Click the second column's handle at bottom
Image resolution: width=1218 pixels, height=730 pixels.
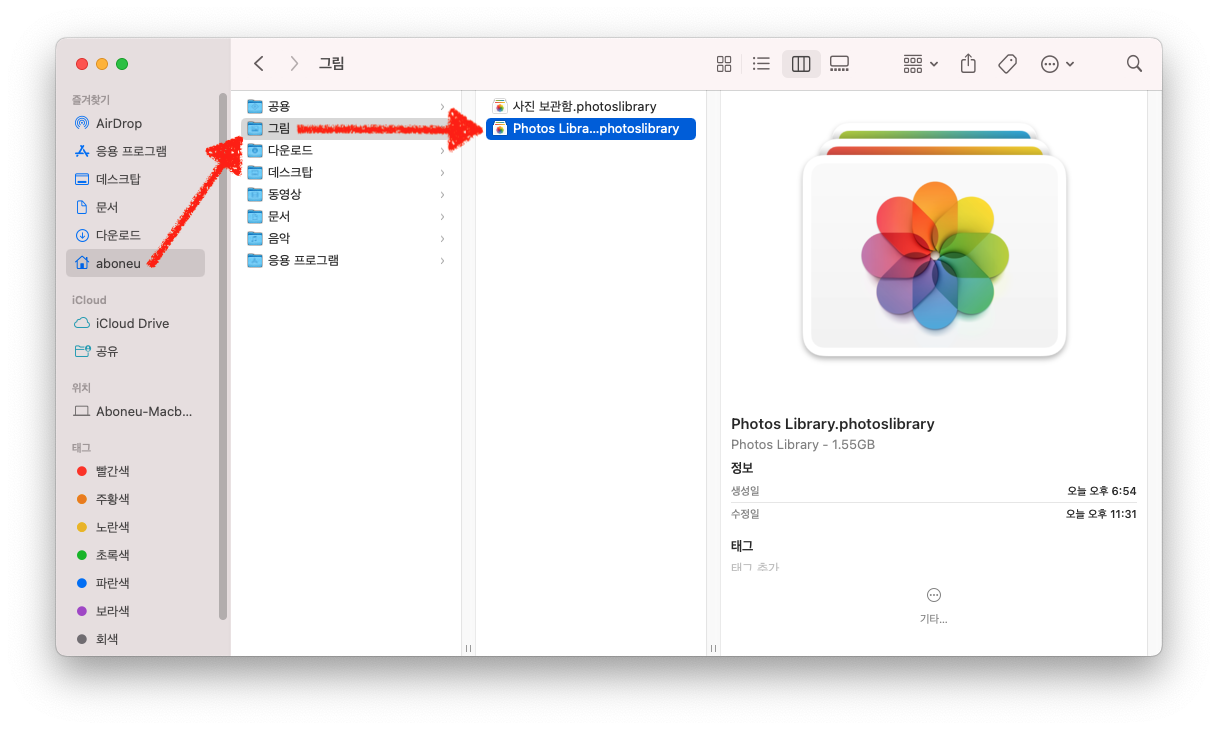point(713,648)
